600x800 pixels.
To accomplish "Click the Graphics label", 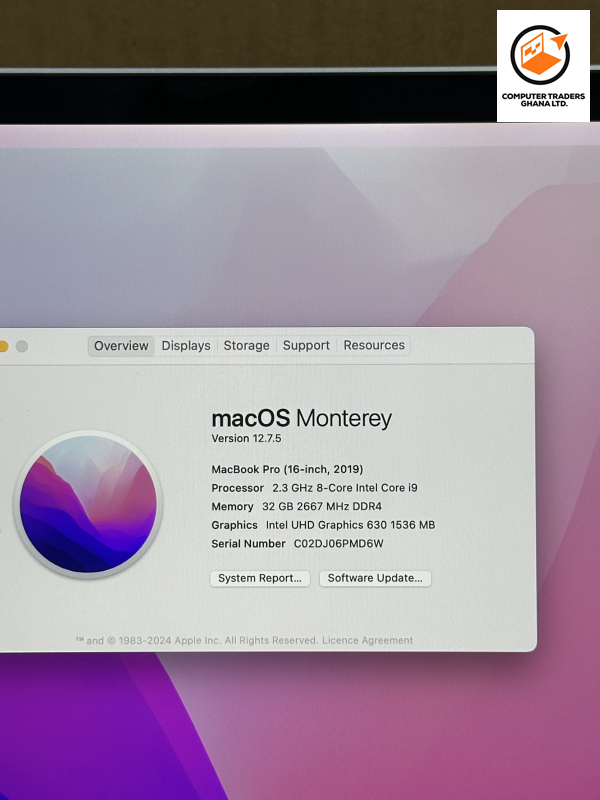I will [235, 526].
